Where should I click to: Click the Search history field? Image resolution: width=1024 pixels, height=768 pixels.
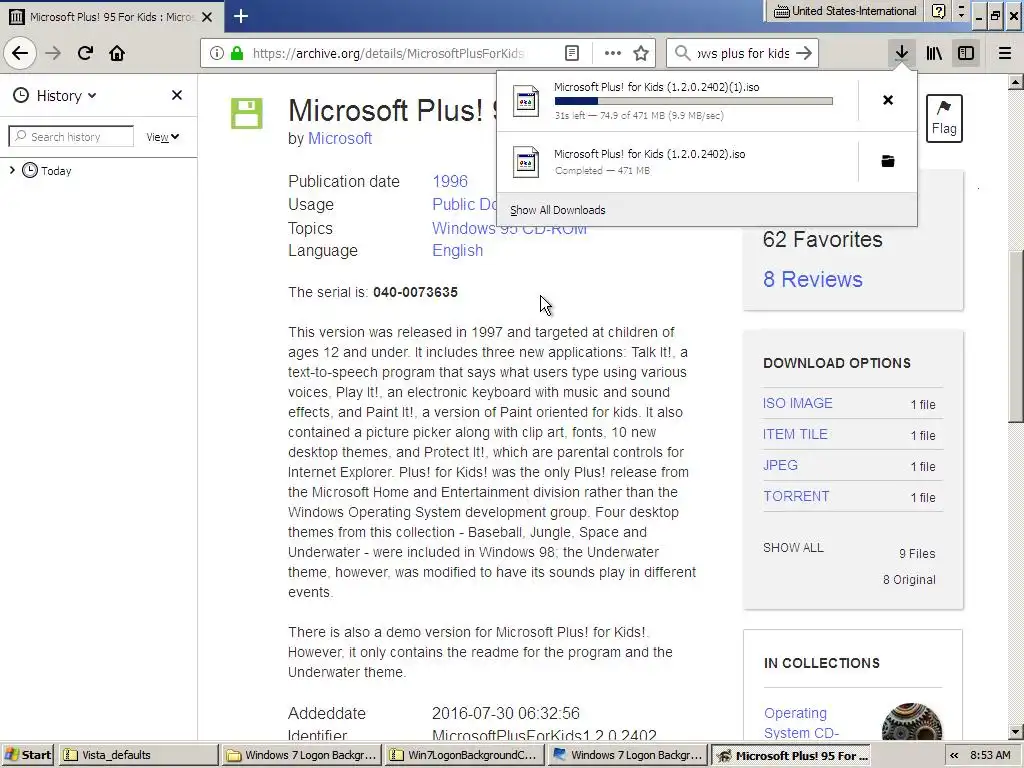pos(71,136)
